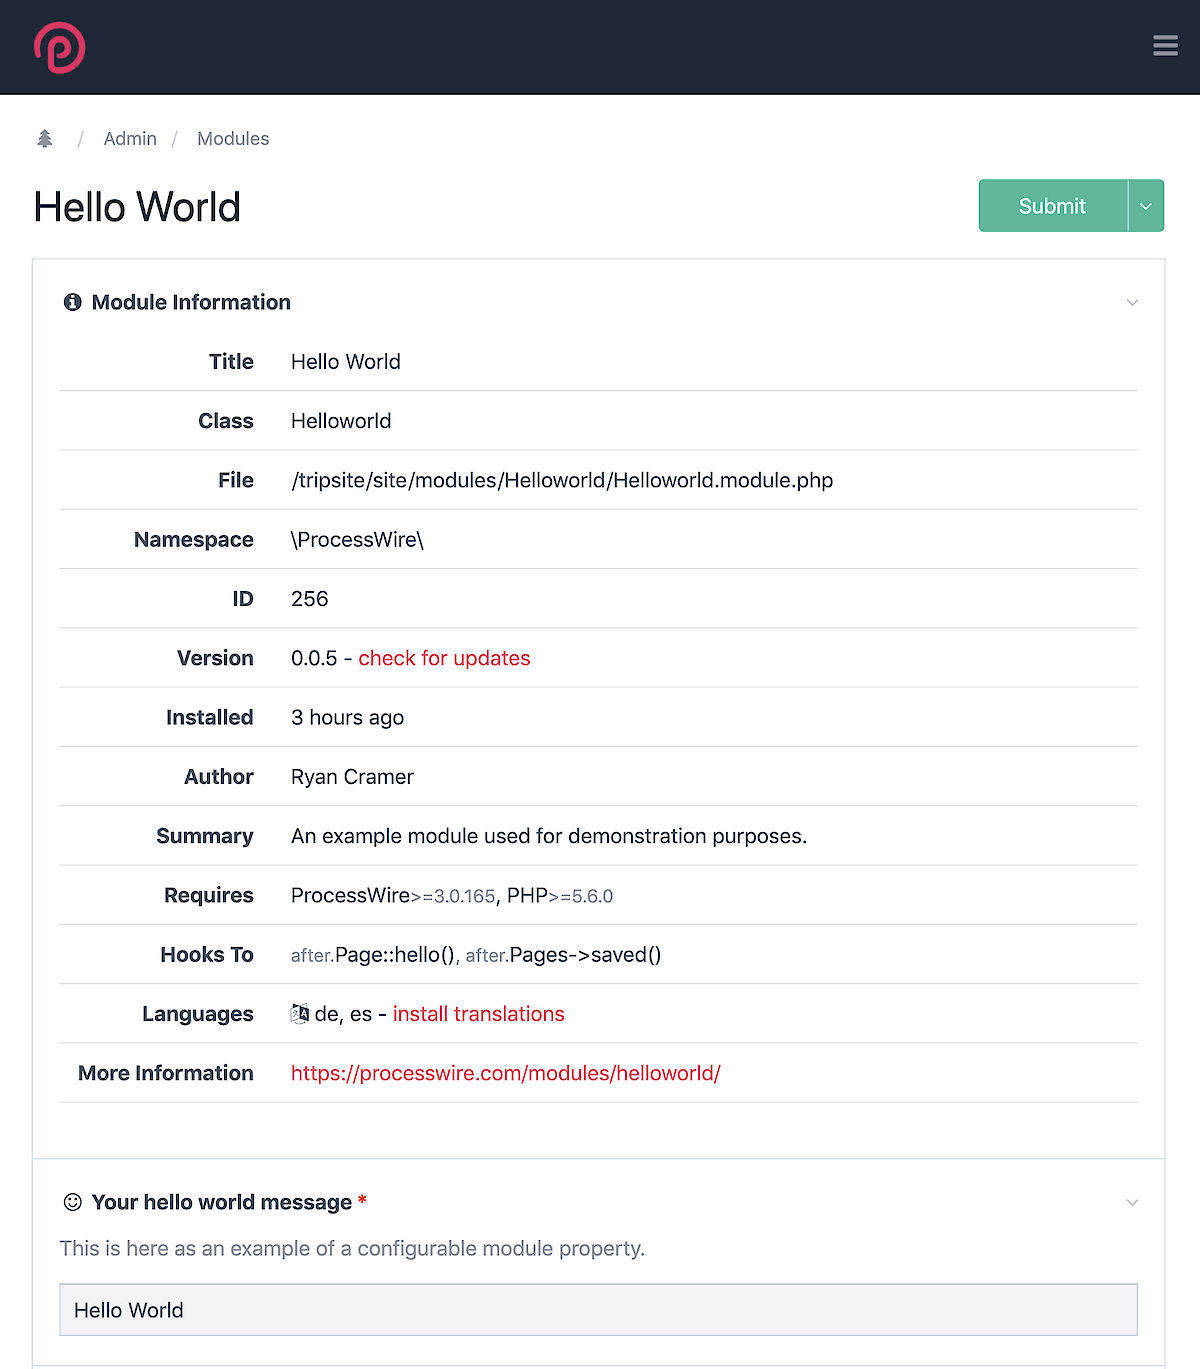Collapse the Your hello world message section
Viewport: 1200px width, 1369px height.
pos(1132,1202)
